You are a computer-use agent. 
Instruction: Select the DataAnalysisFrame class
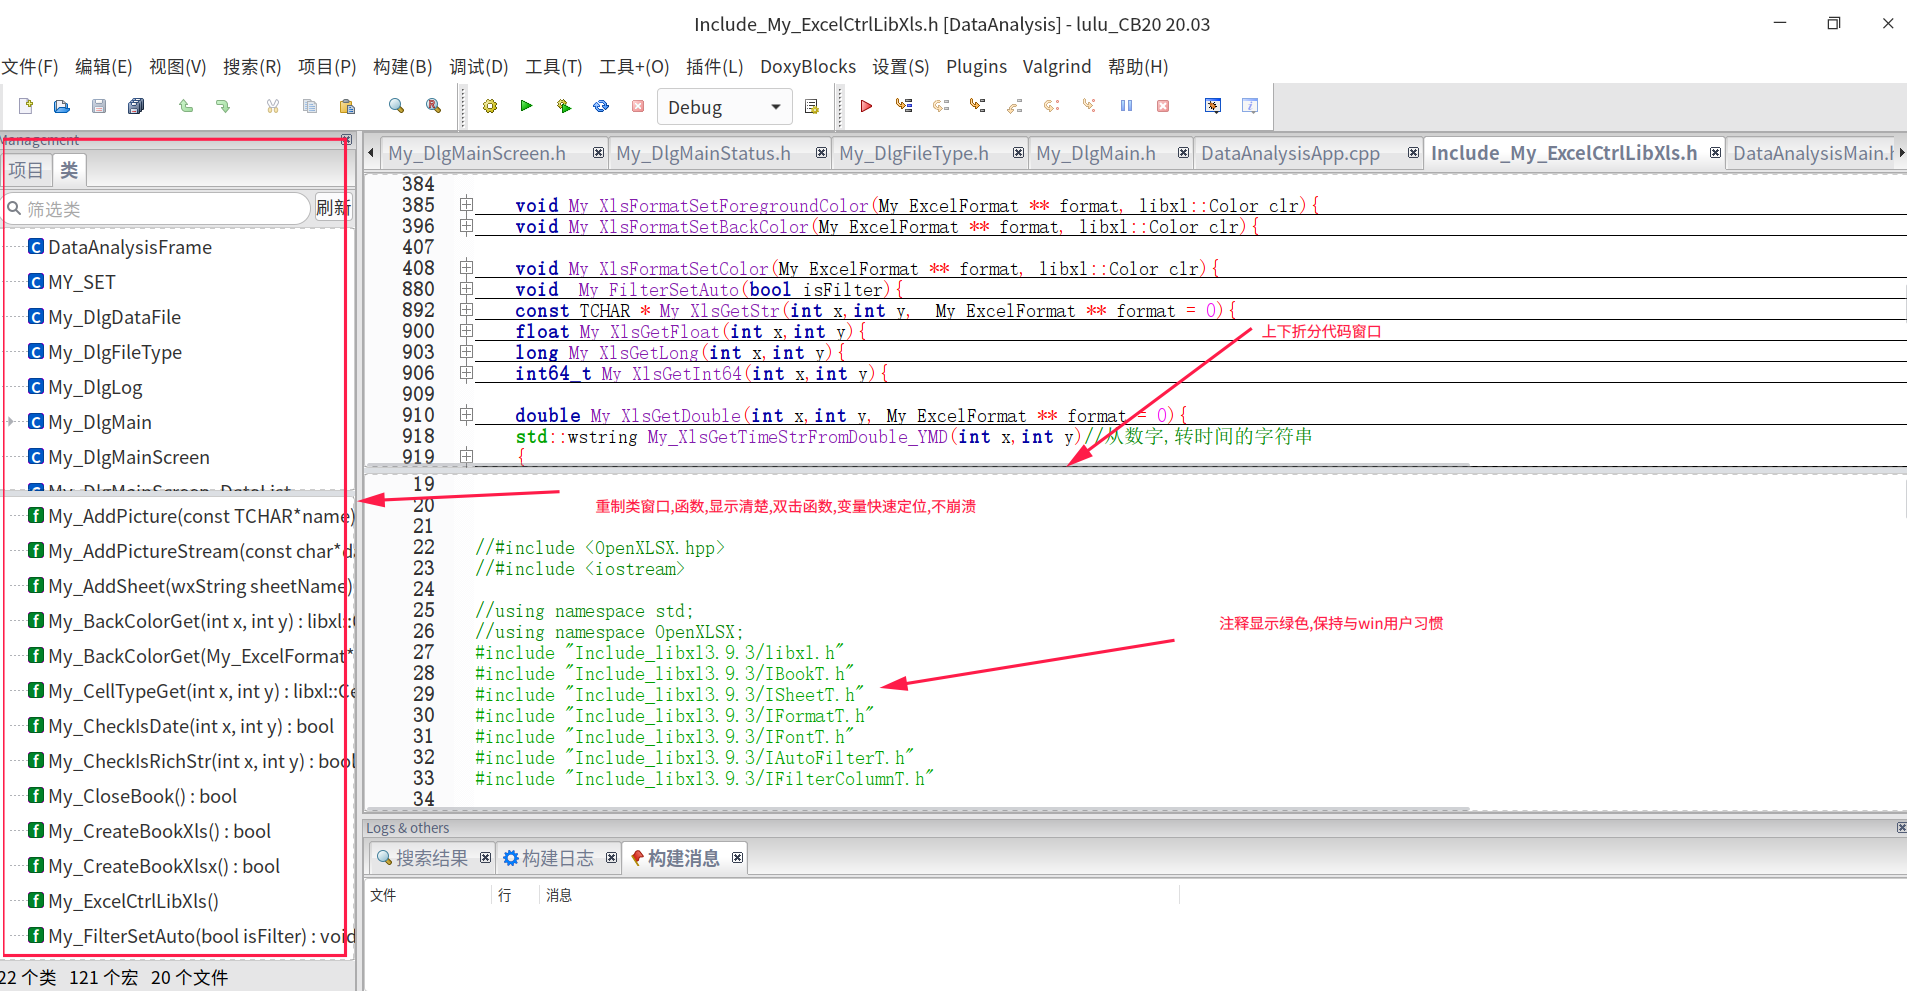tap(130, 247)
